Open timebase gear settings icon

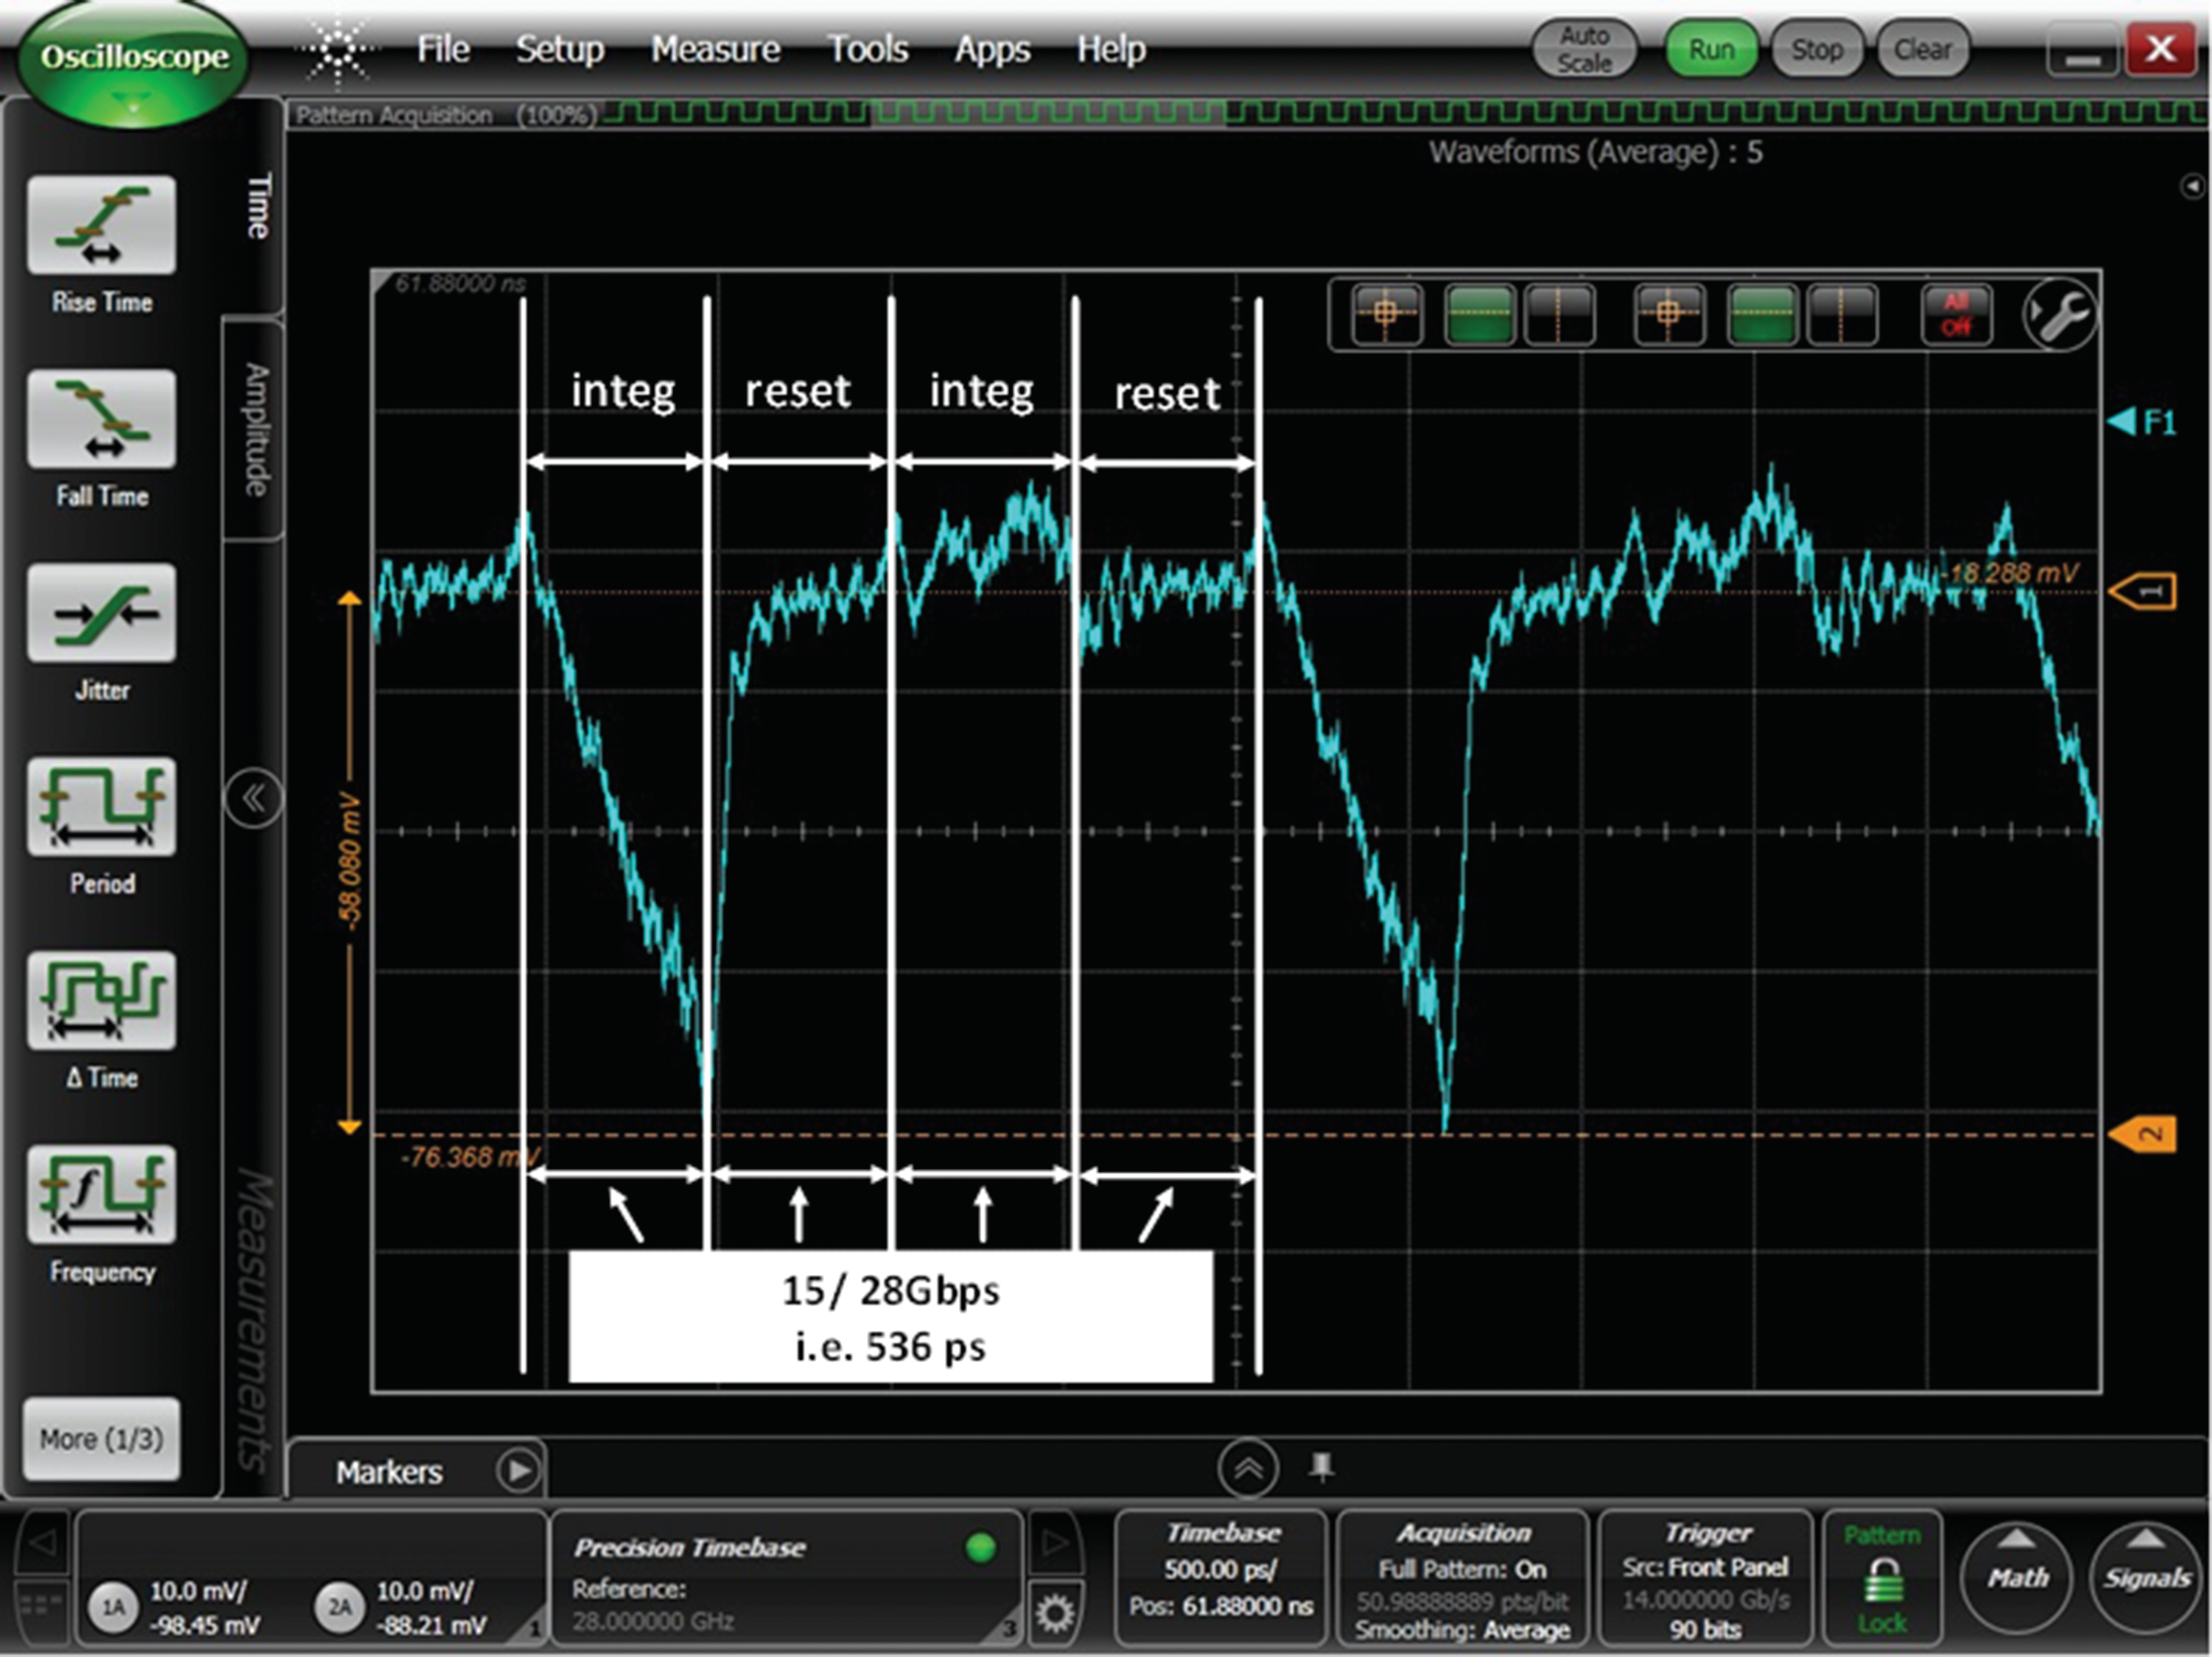coord(1054,1612)
